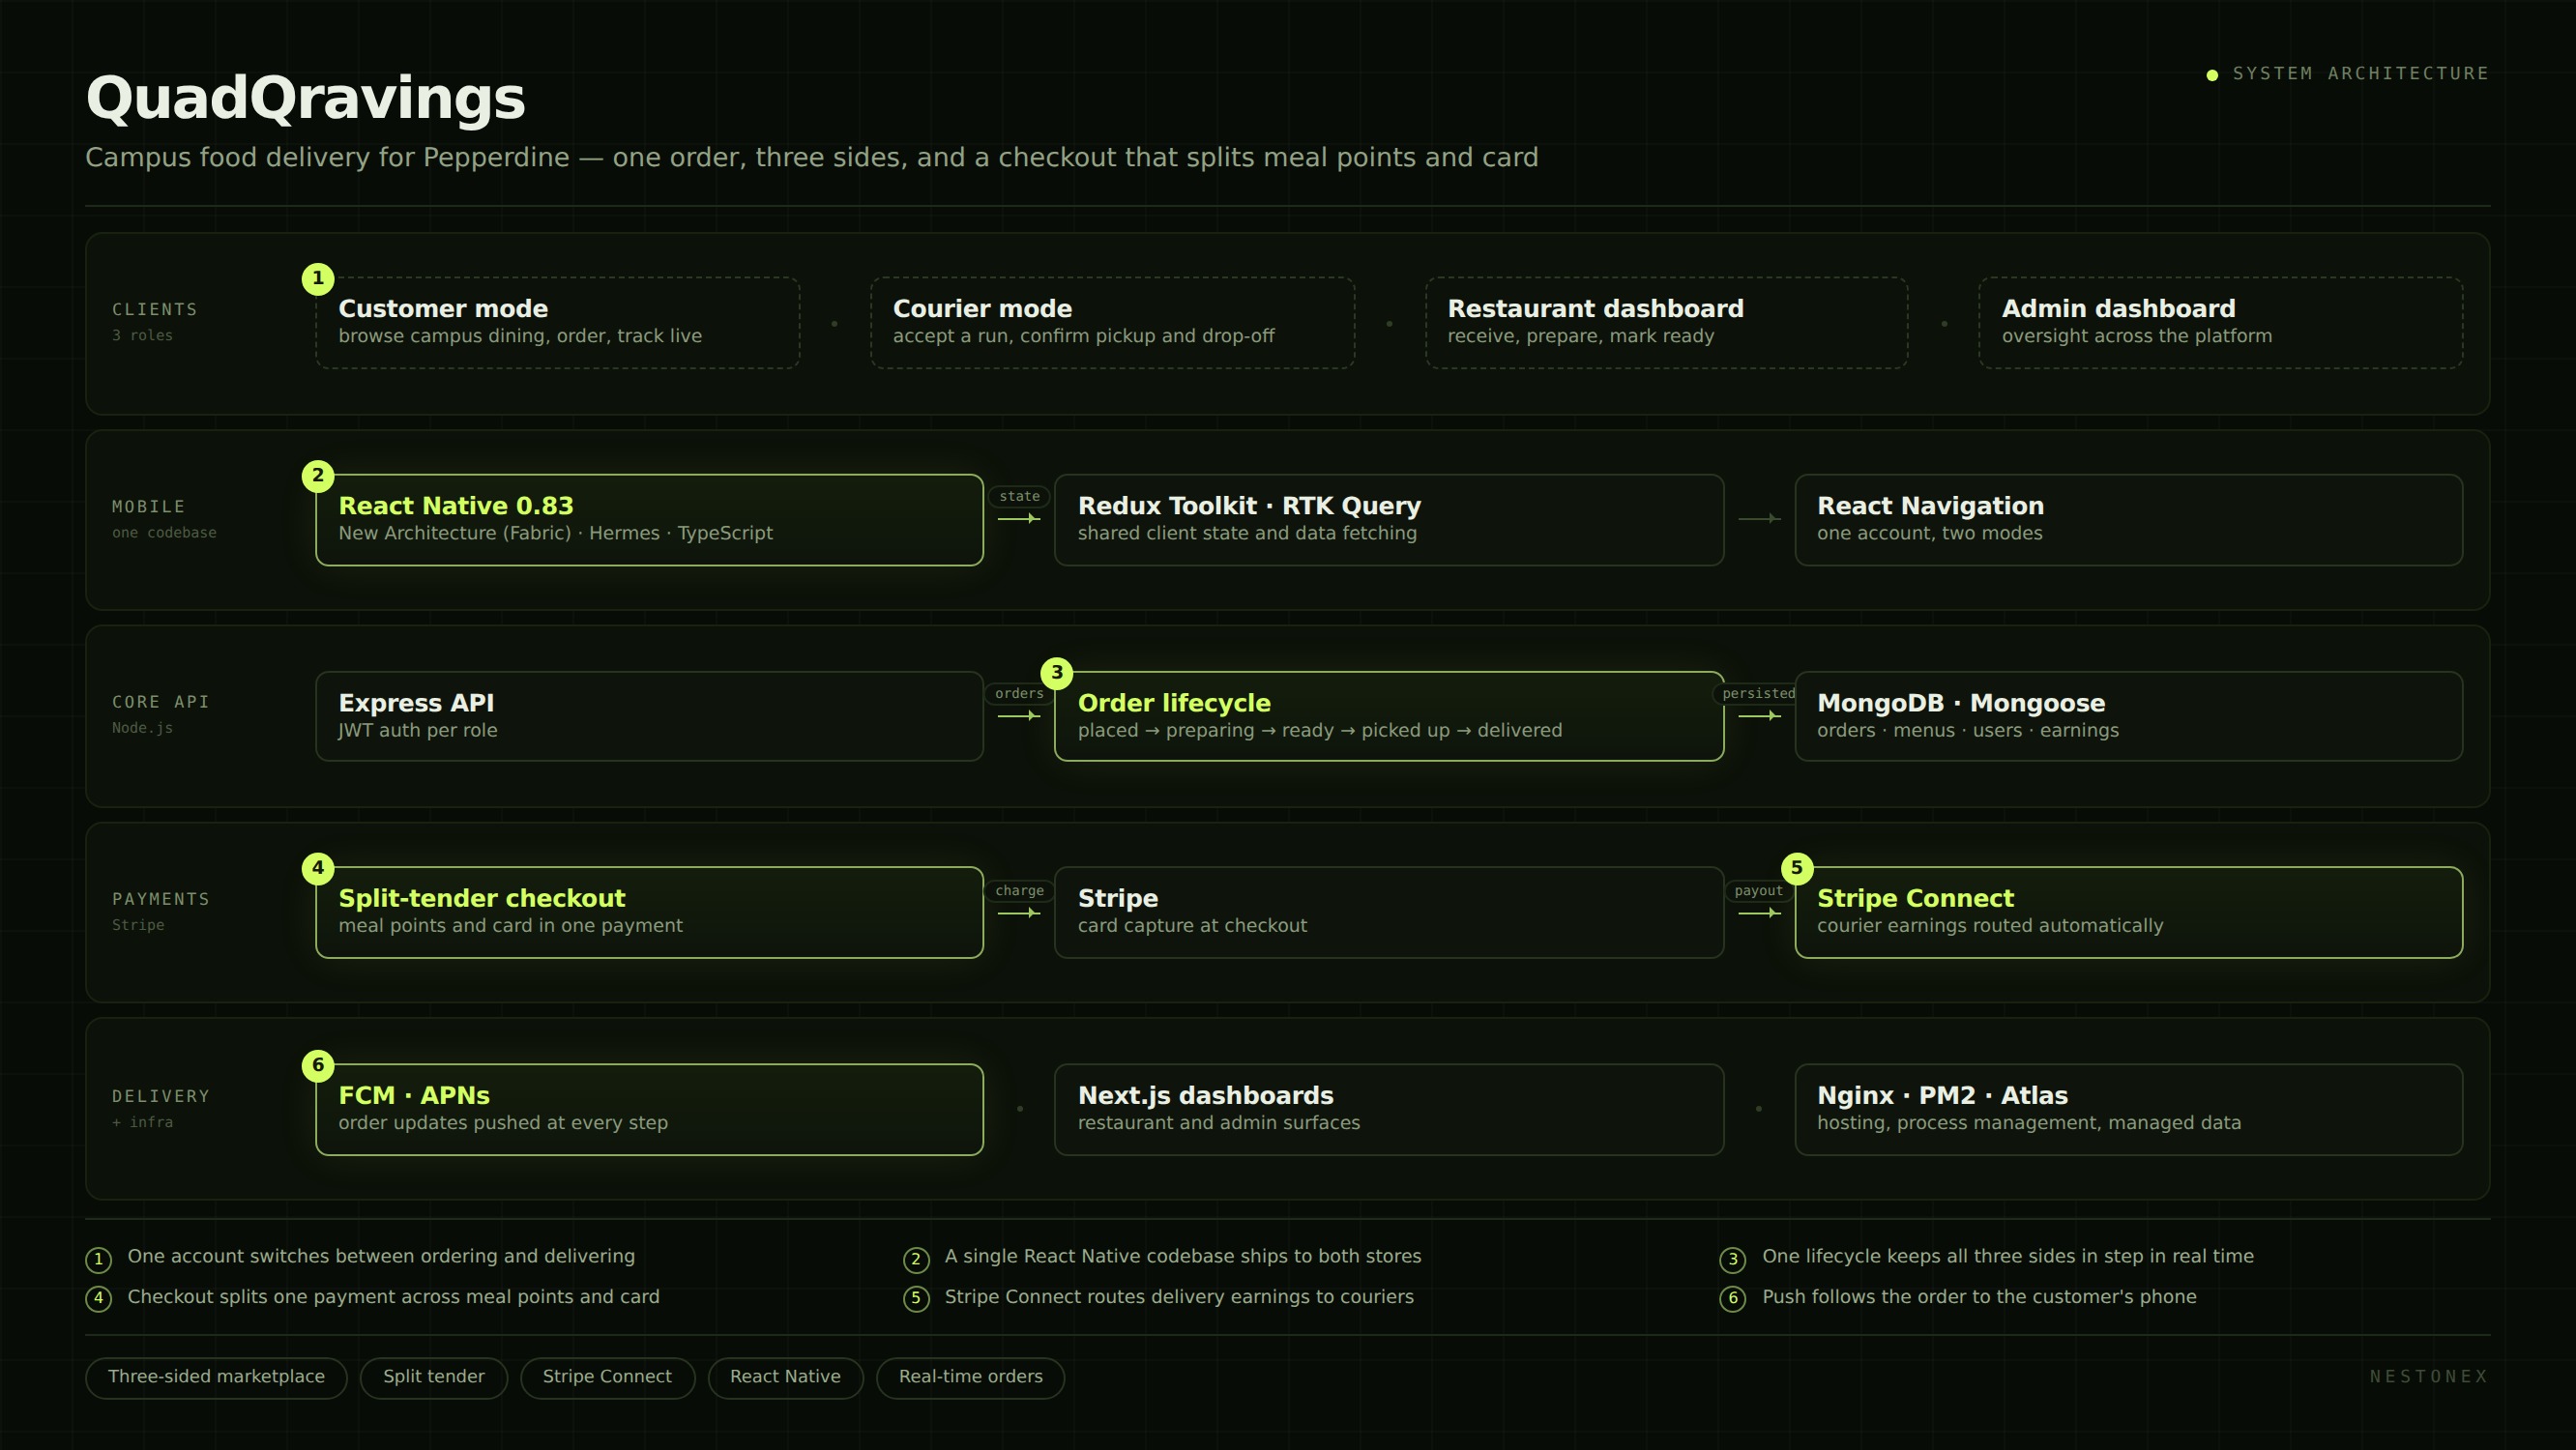Screen dimensions: 2576x1450
Task: Click 'One lifecycle keeps all three sides' note
Action: 2008,1256
